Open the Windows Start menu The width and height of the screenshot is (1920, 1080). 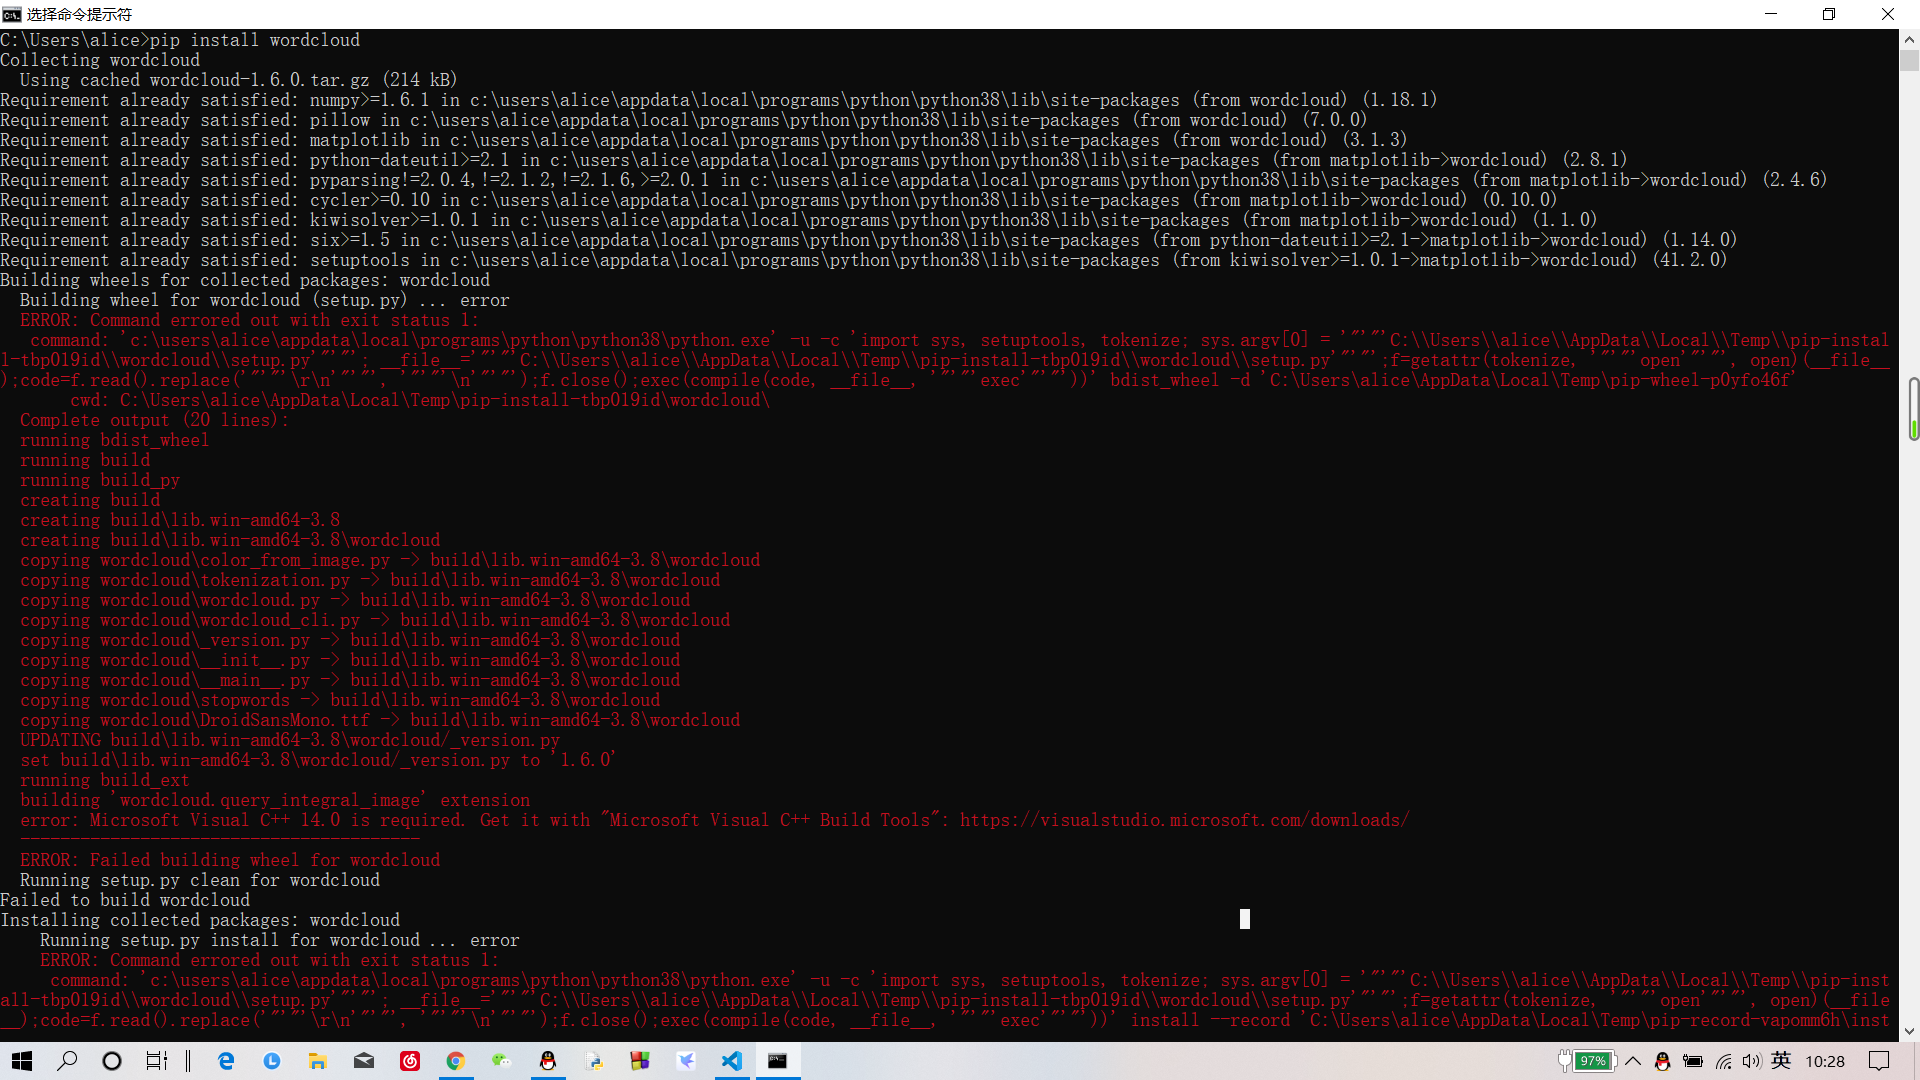[x=22, y=1061]
